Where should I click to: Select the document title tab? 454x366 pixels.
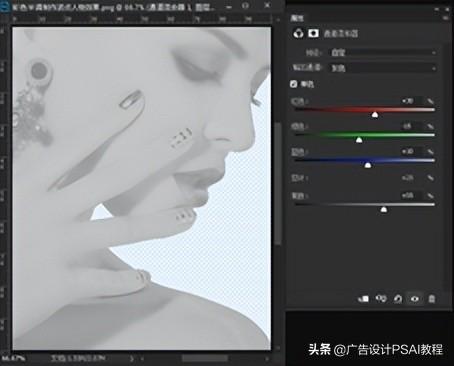click(113, 7)
